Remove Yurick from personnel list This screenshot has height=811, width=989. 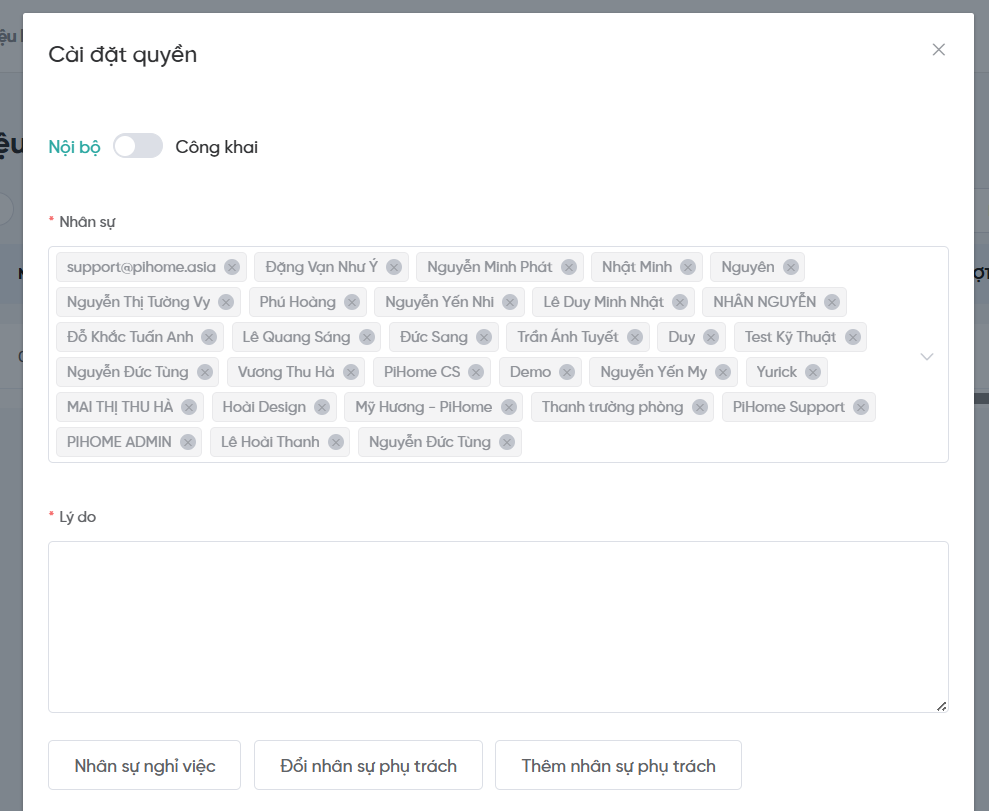(x=813, y=372)
